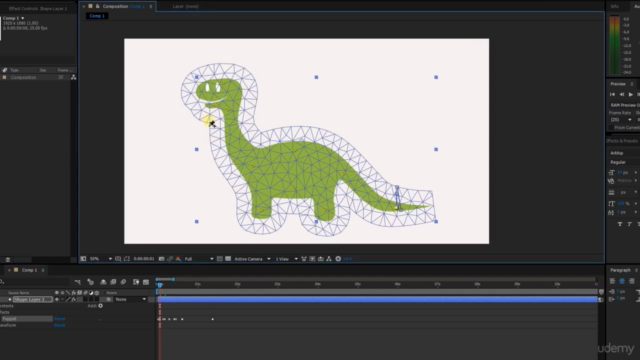Viewport: 640px width, 360px height.
Task: Click the exposure value in viewer bar
Action: [x=348, y=259]
